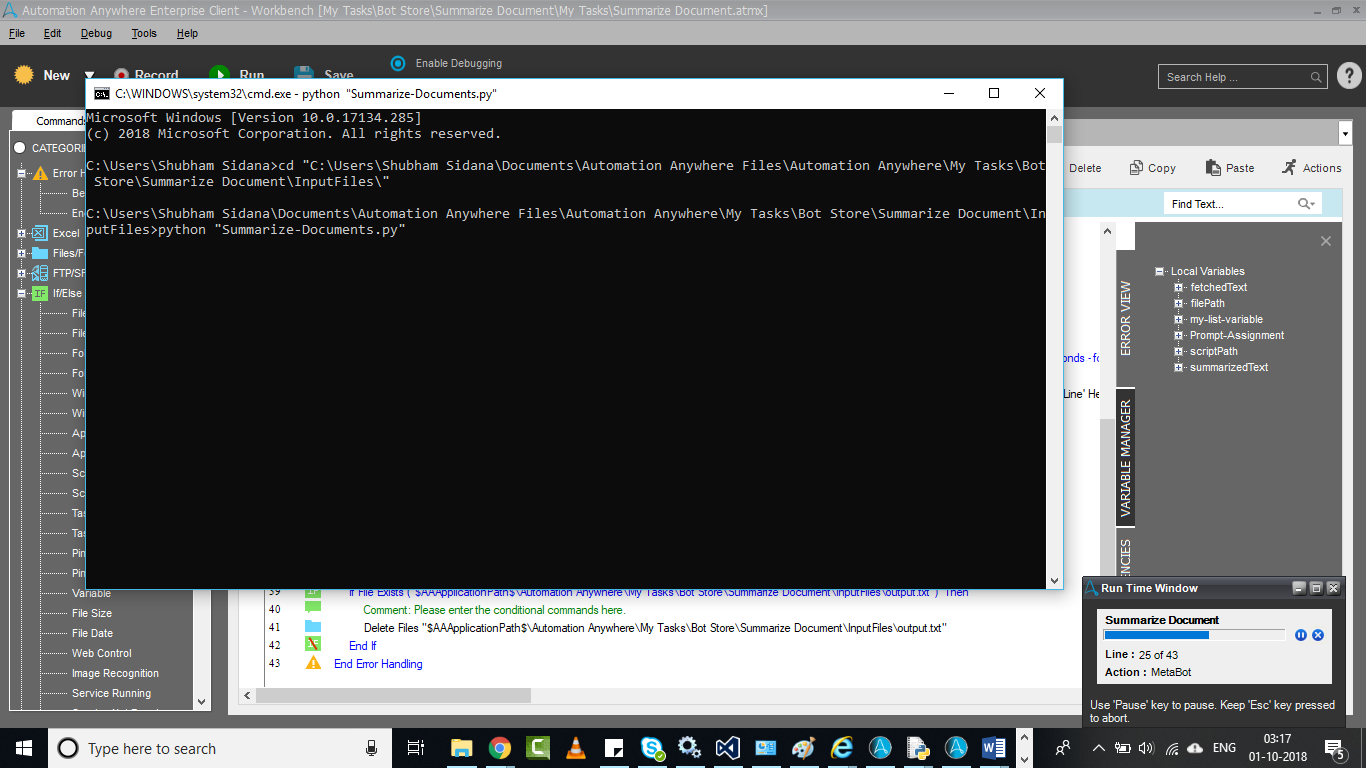Open VLC media player from taskbar
1366x768 pixels.
576,748
